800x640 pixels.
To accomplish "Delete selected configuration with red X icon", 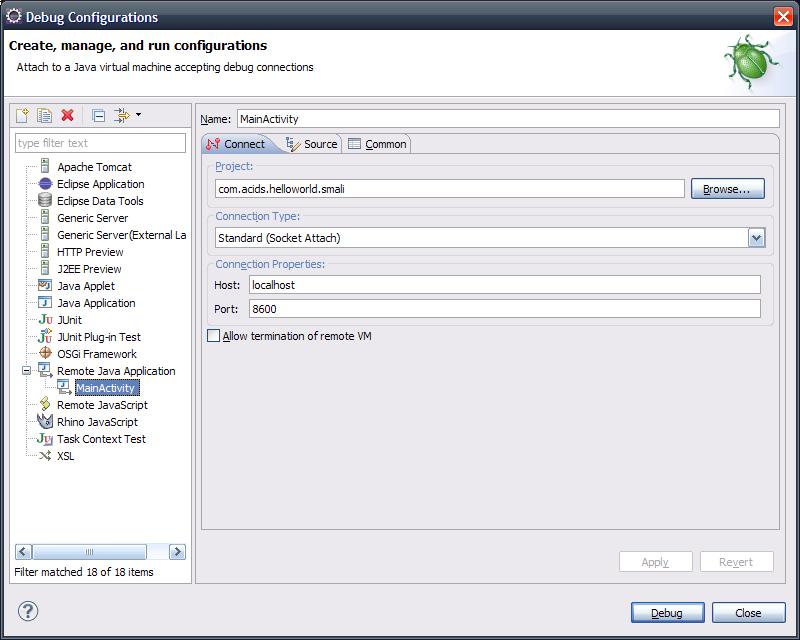I will [67, 115].
